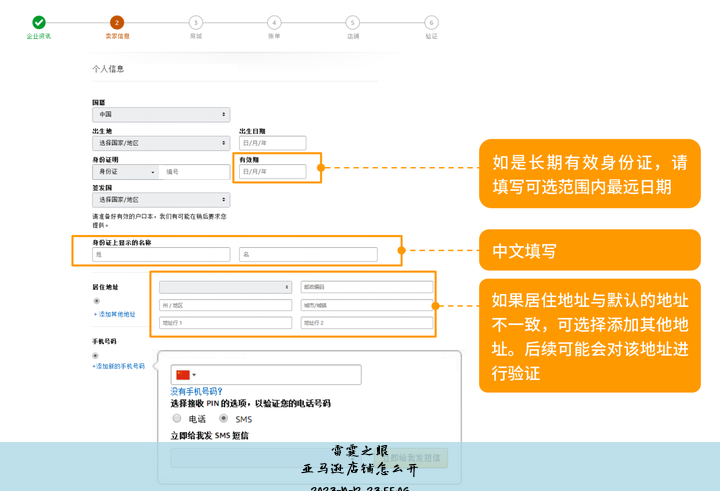Click the 有效期 expiry date field

click(x=272, y=172)
